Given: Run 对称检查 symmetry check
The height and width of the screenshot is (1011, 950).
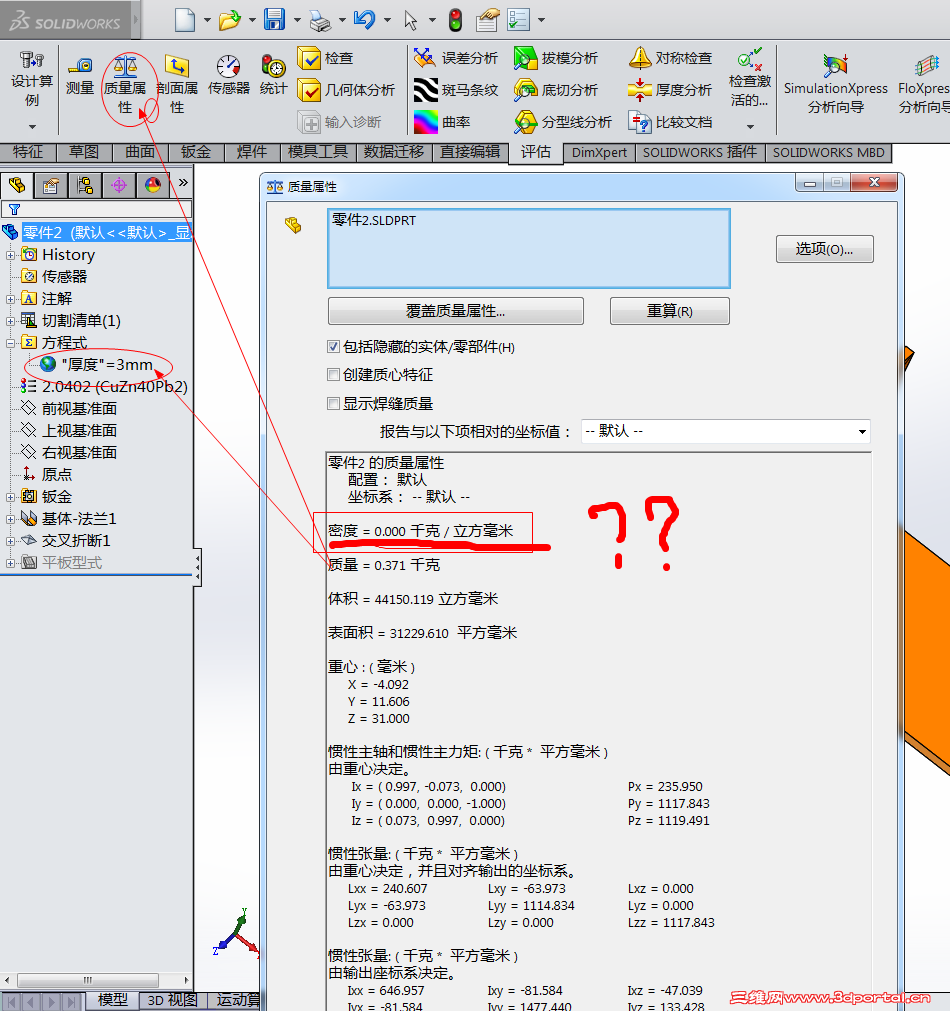Looking at the screenshot, I should click(x=670, y=58).
